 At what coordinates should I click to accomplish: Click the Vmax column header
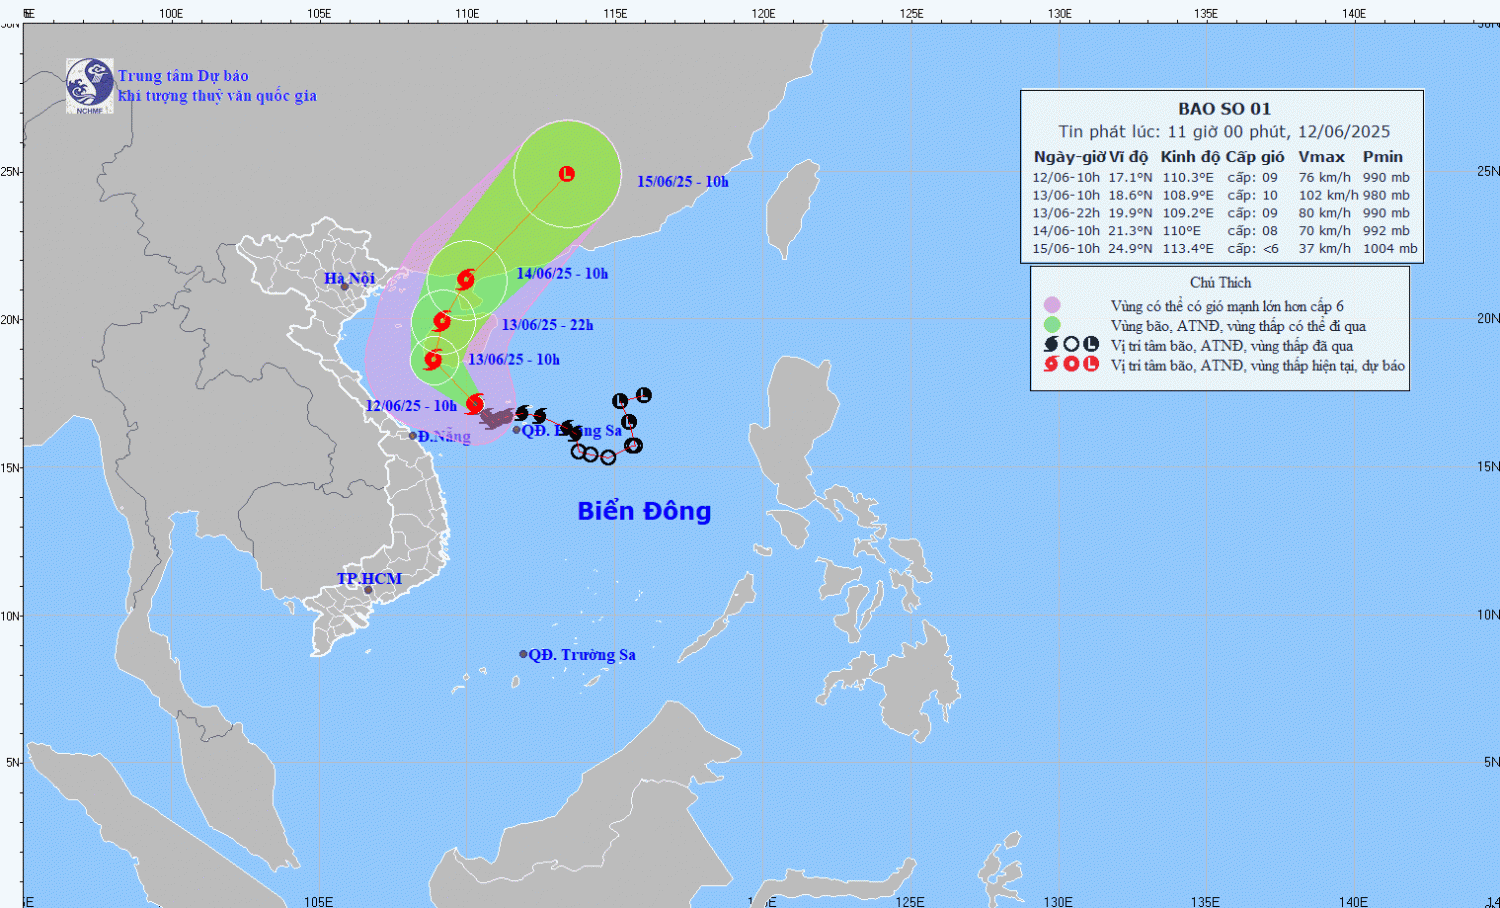1321,157
